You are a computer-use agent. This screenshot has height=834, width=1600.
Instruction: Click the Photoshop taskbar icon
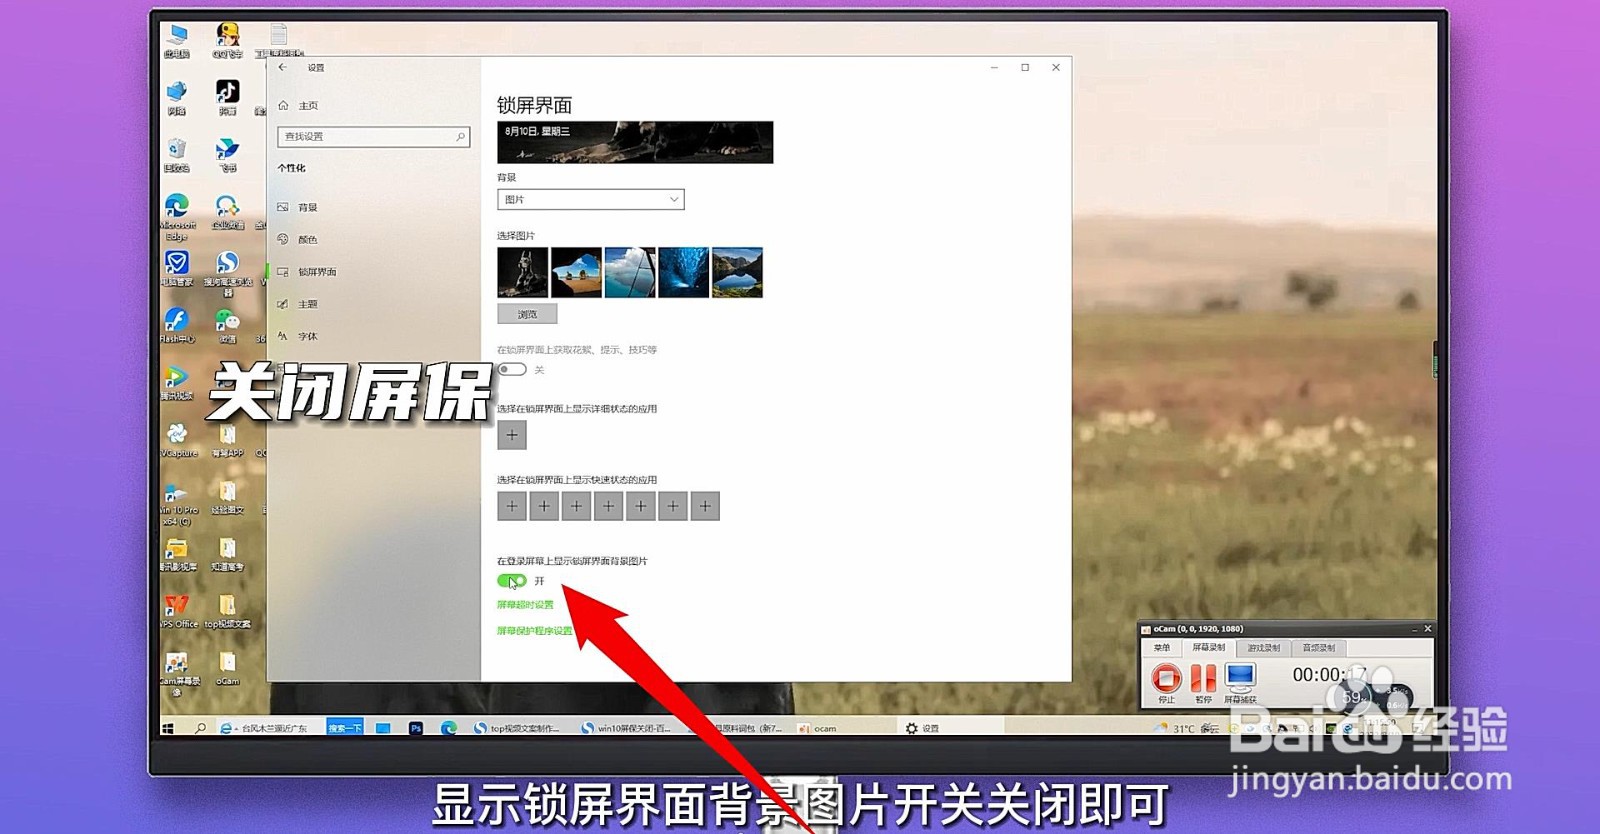[416, 728]
